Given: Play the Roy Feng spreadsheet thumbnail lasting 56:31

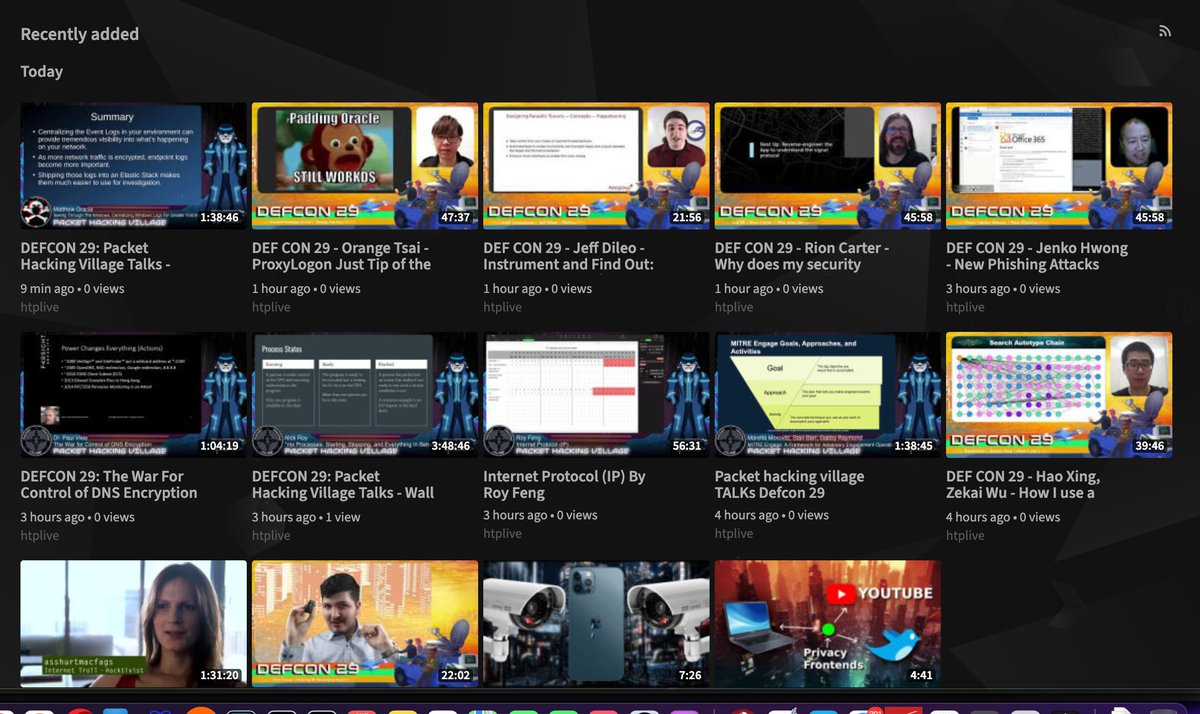Looking at the screenshot, I should pyautogui.click(x=597, y=395).
